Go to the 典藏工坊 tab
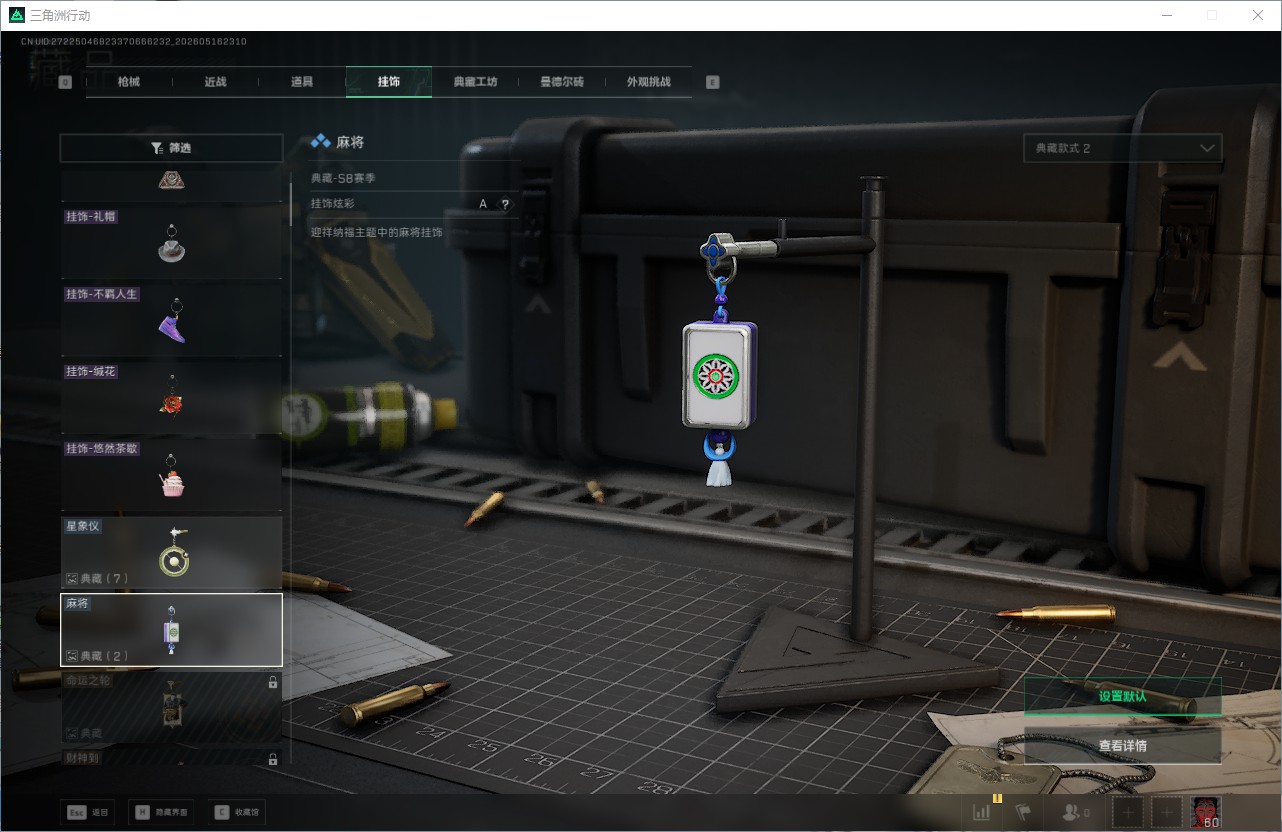1282x832 pixels. click(475, 82)
